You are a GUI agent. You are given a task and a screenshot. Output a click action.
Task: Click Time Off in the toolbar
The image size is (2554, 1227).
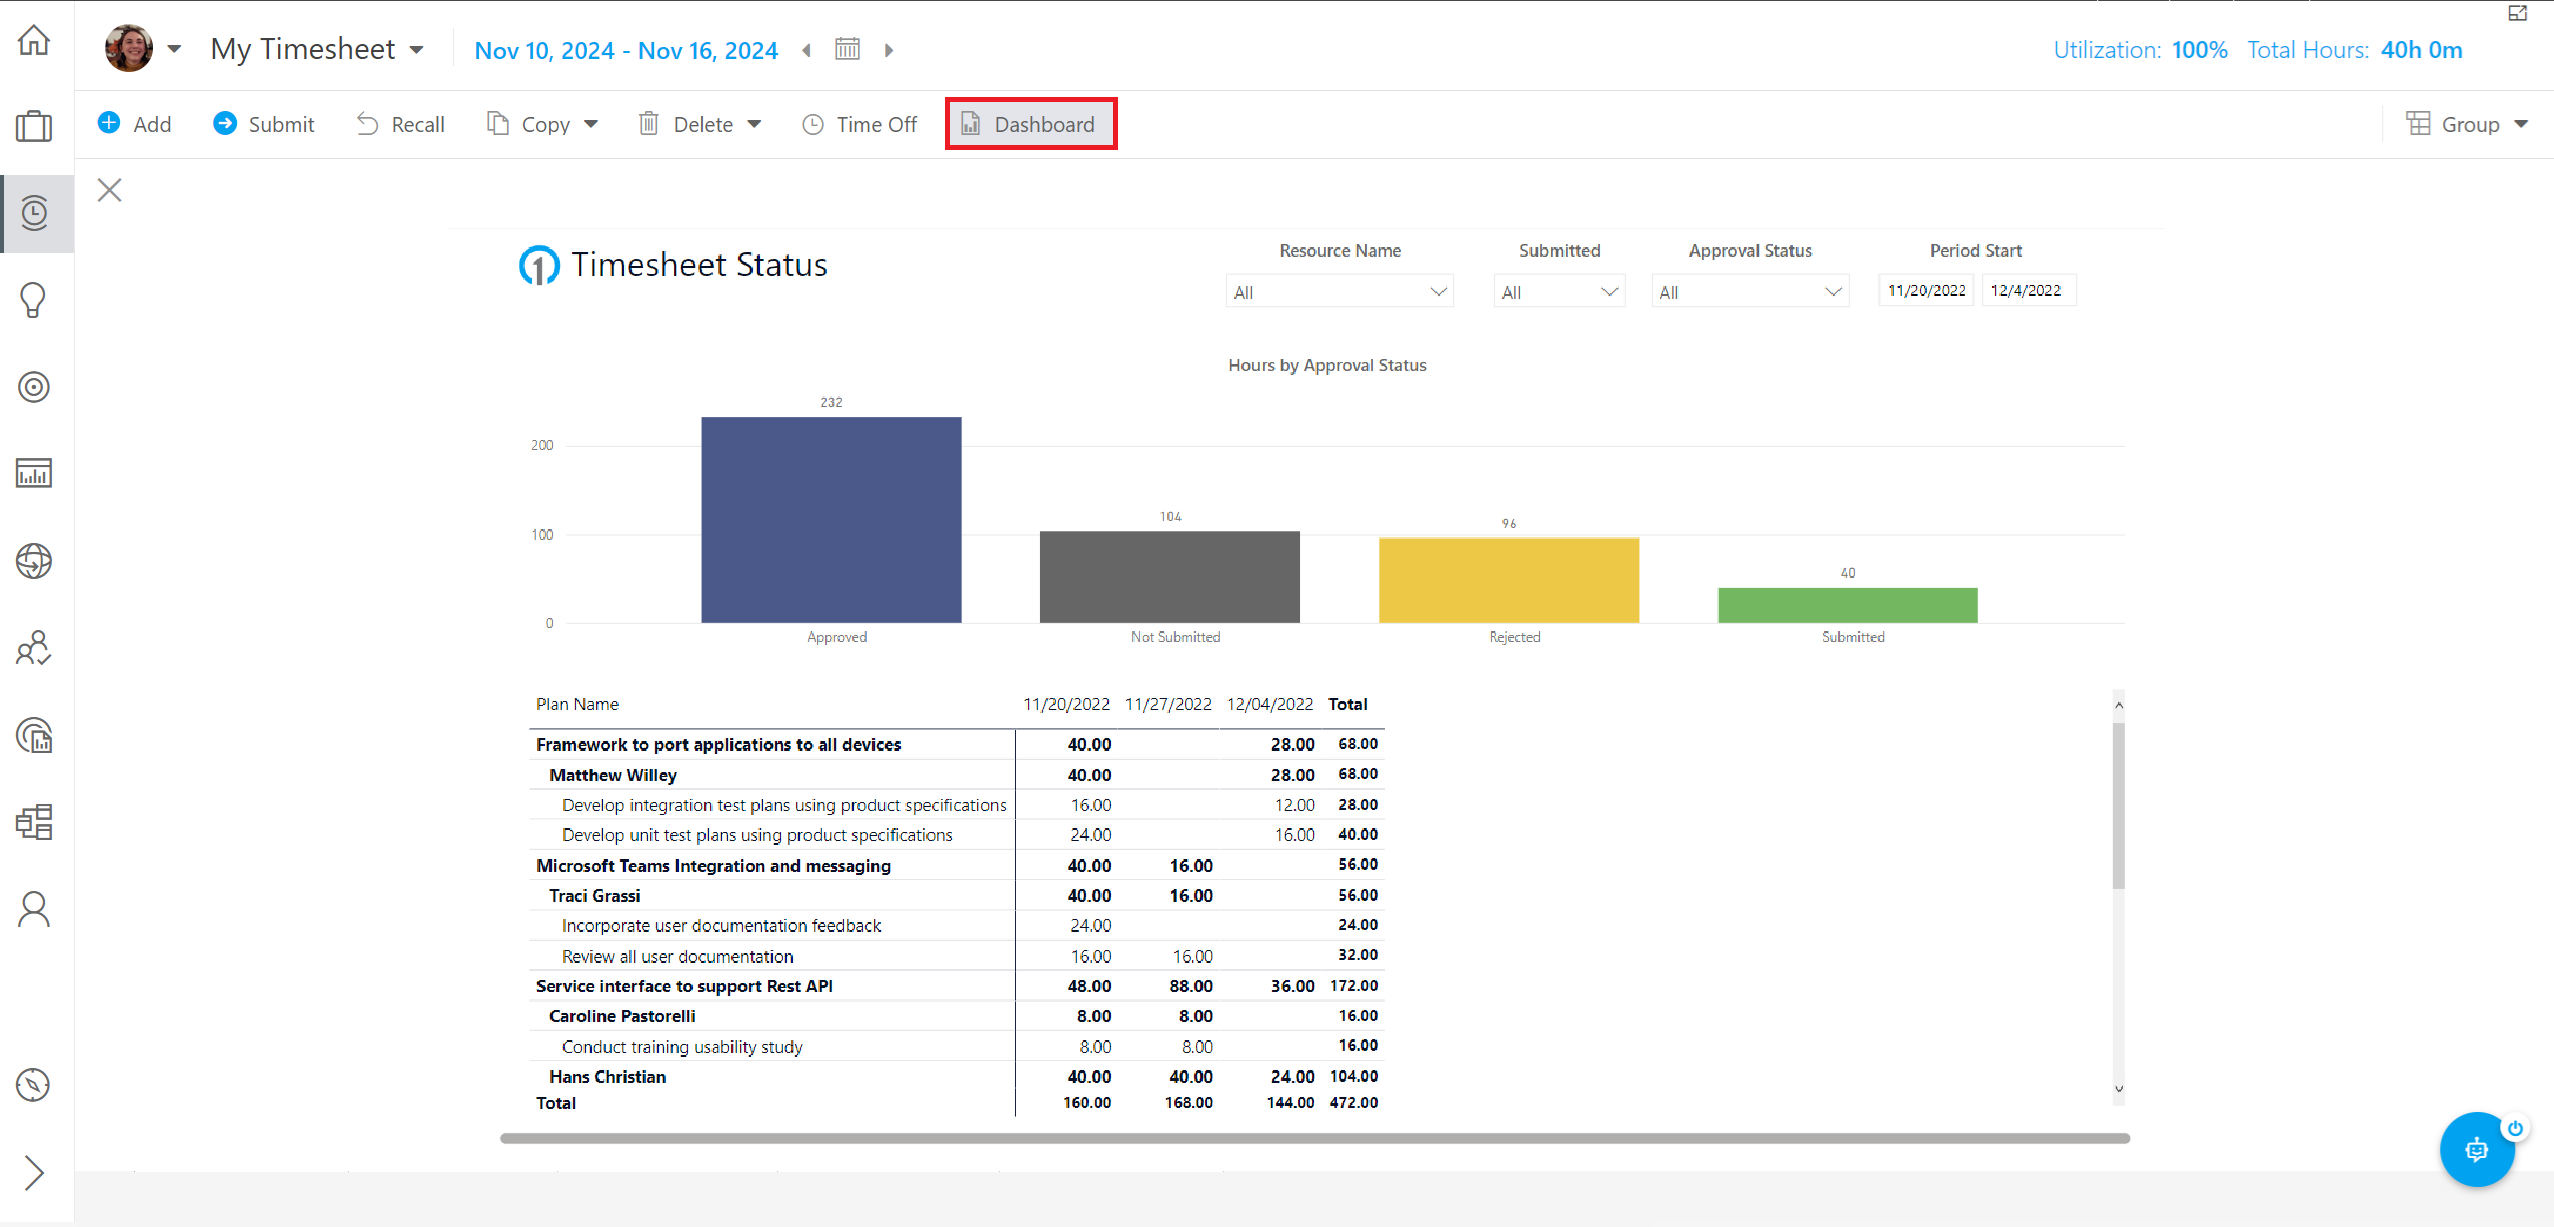[876, 123]
